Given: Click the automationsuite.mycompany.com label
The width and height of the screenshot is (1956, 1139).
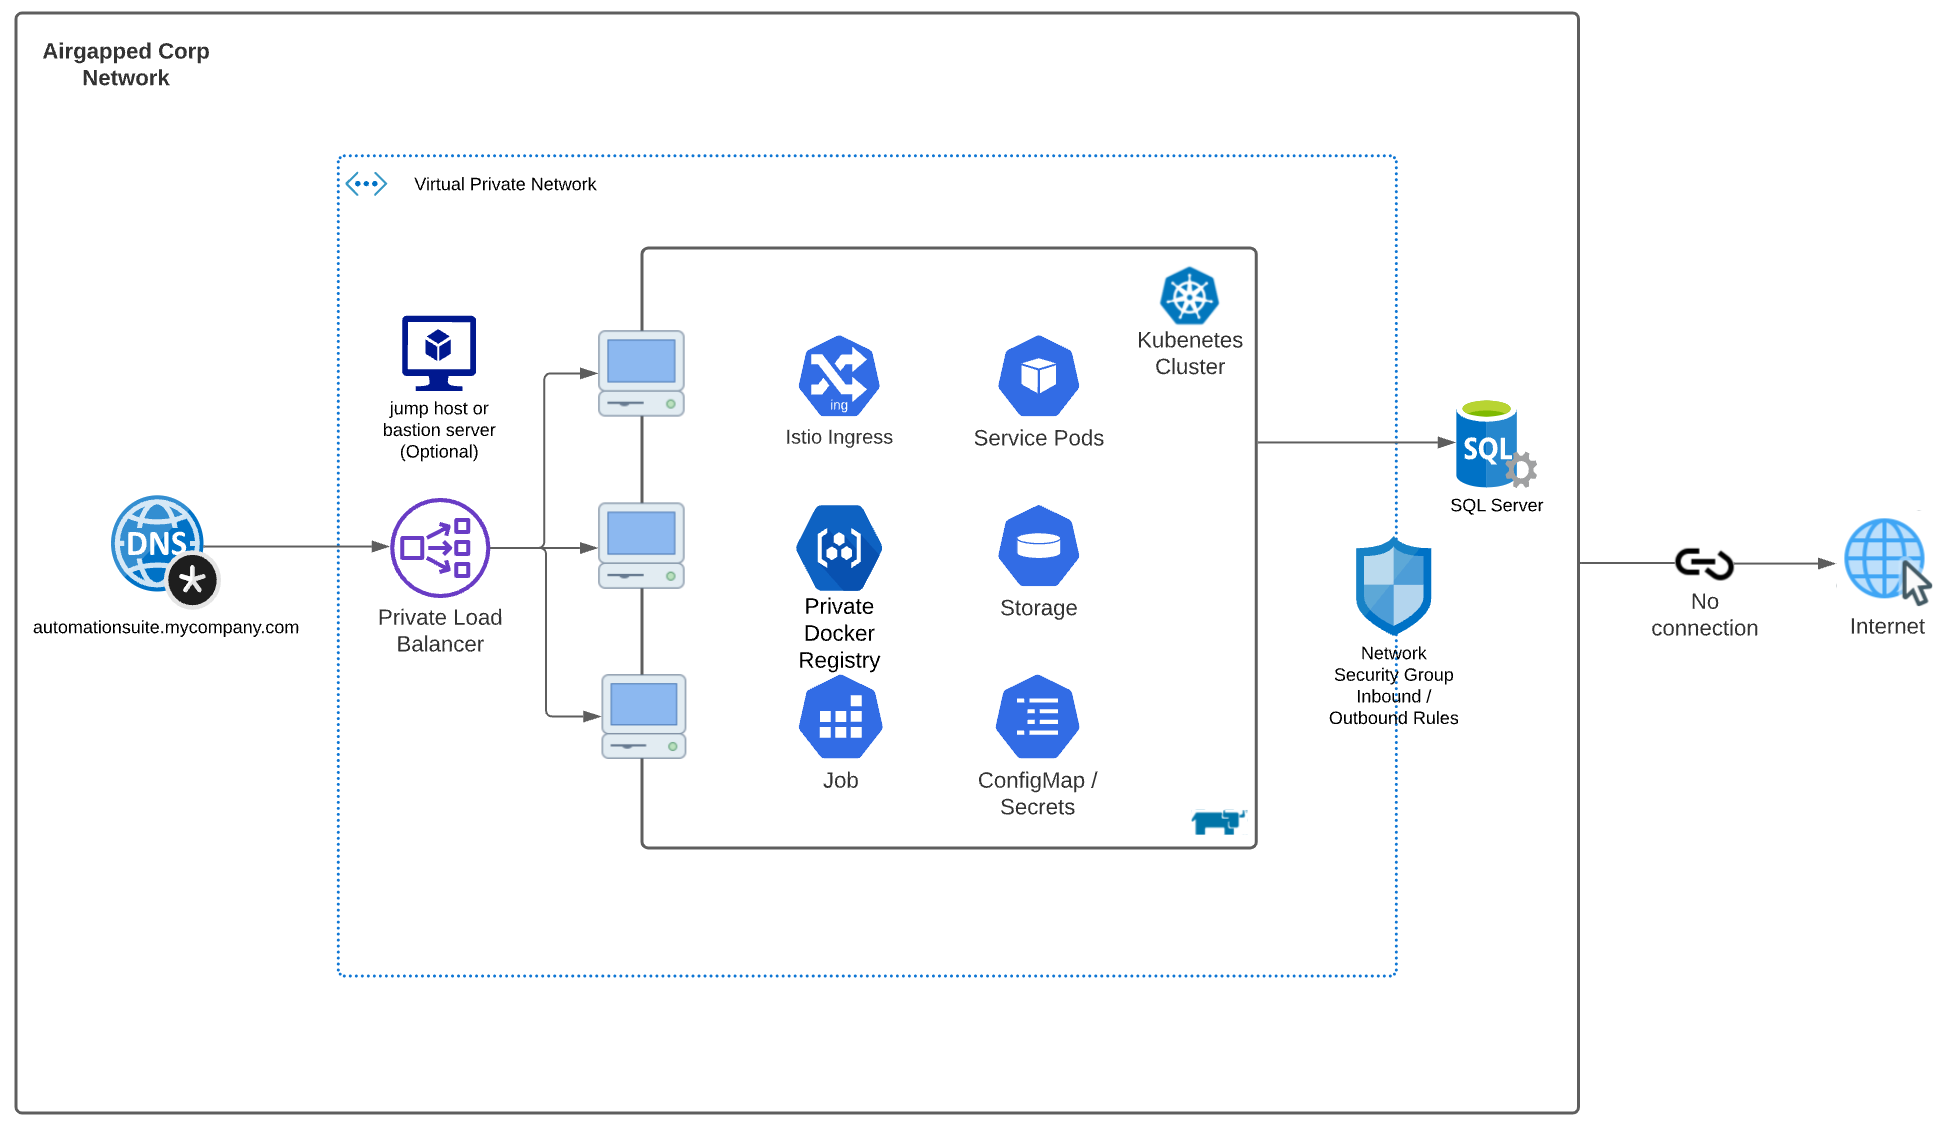Looking at the screenshot, I should click(166, 627).
